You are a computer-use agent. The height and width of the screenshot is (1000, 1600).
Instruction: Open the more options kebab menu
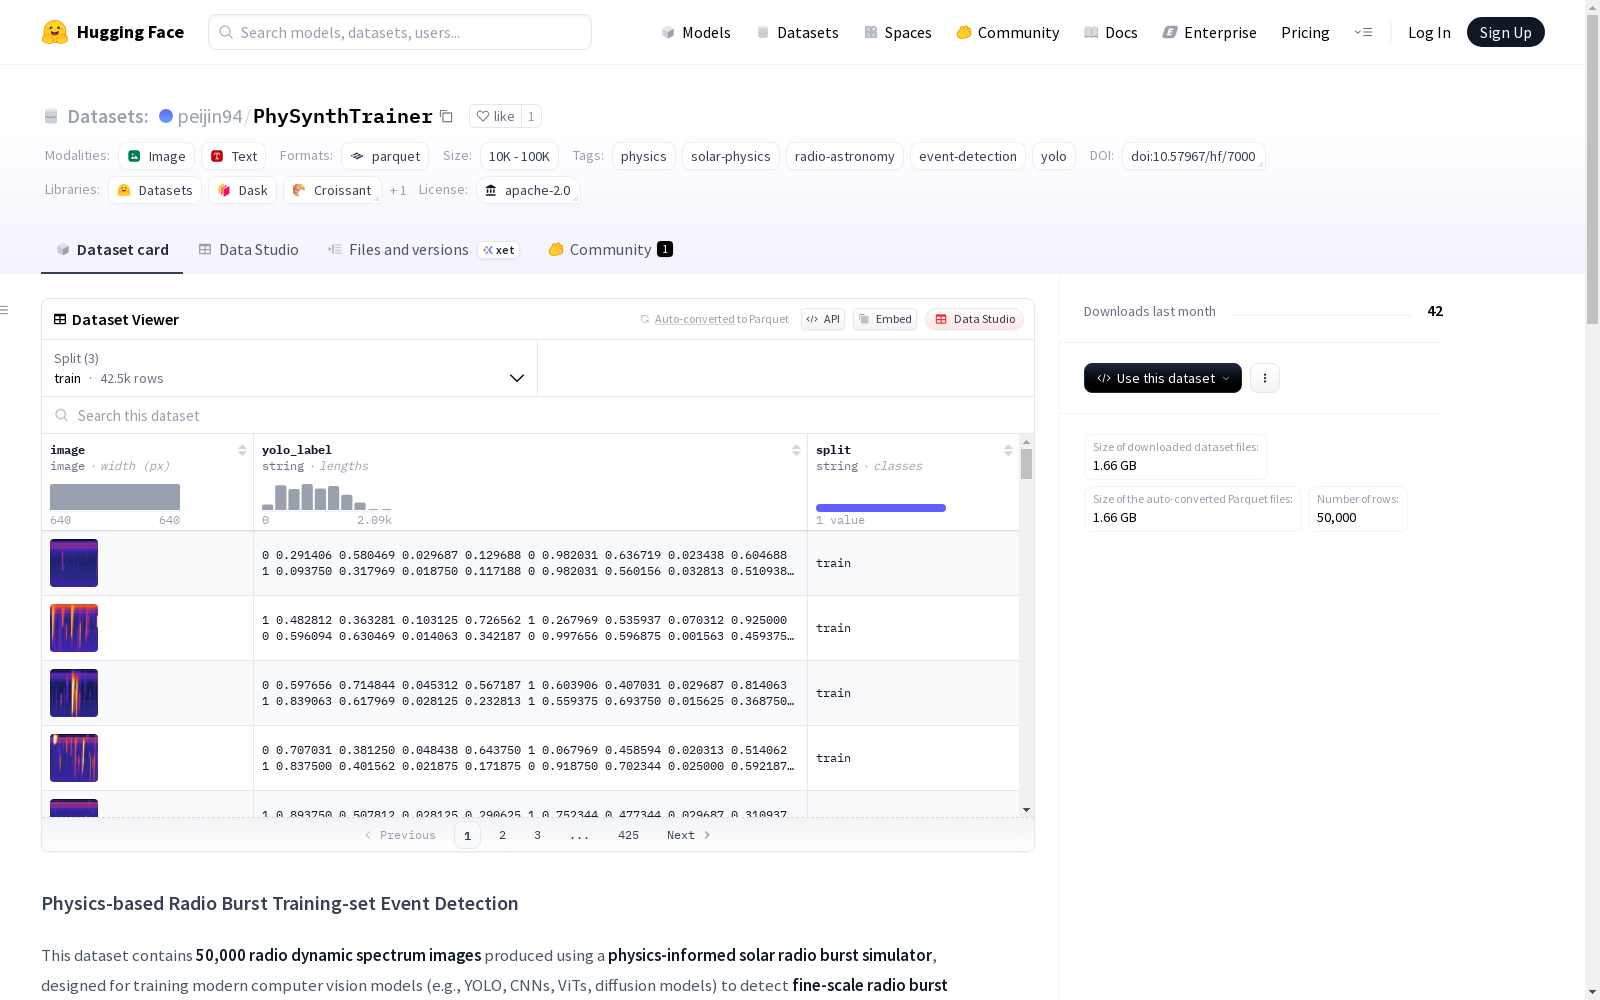(x=1265, y=378)
